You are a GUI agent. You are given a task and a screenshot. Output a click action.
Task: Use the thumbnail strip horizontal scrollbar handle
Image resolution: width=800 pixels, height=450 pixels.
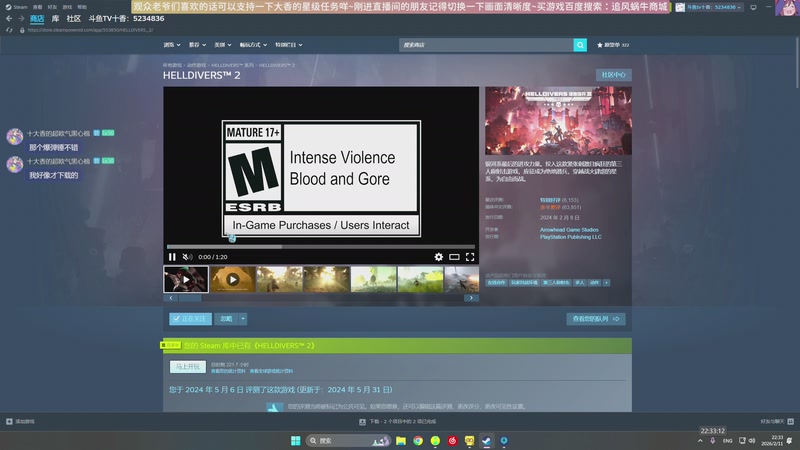point(190,298)
